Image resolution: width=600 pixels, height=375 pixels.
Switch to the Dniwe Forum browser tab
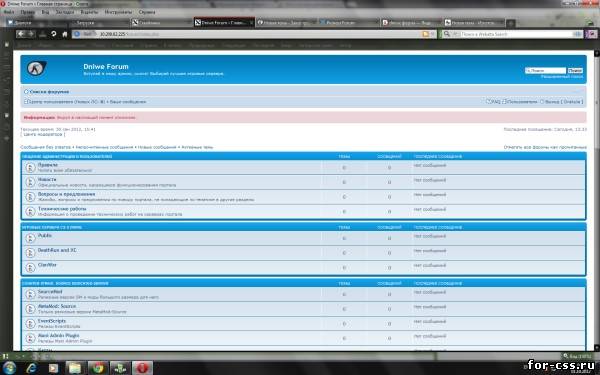pos(224,23)
